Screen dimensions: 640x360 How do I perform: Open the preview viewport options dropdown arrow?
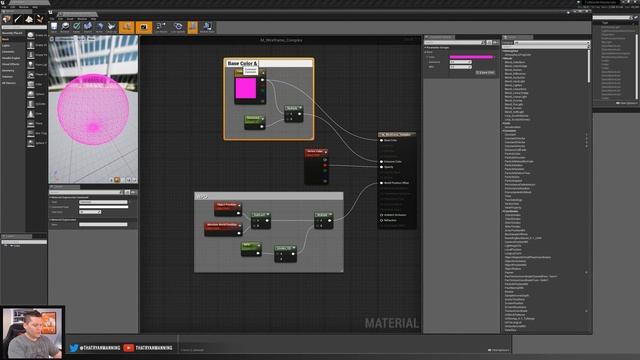tap(52, 39)
